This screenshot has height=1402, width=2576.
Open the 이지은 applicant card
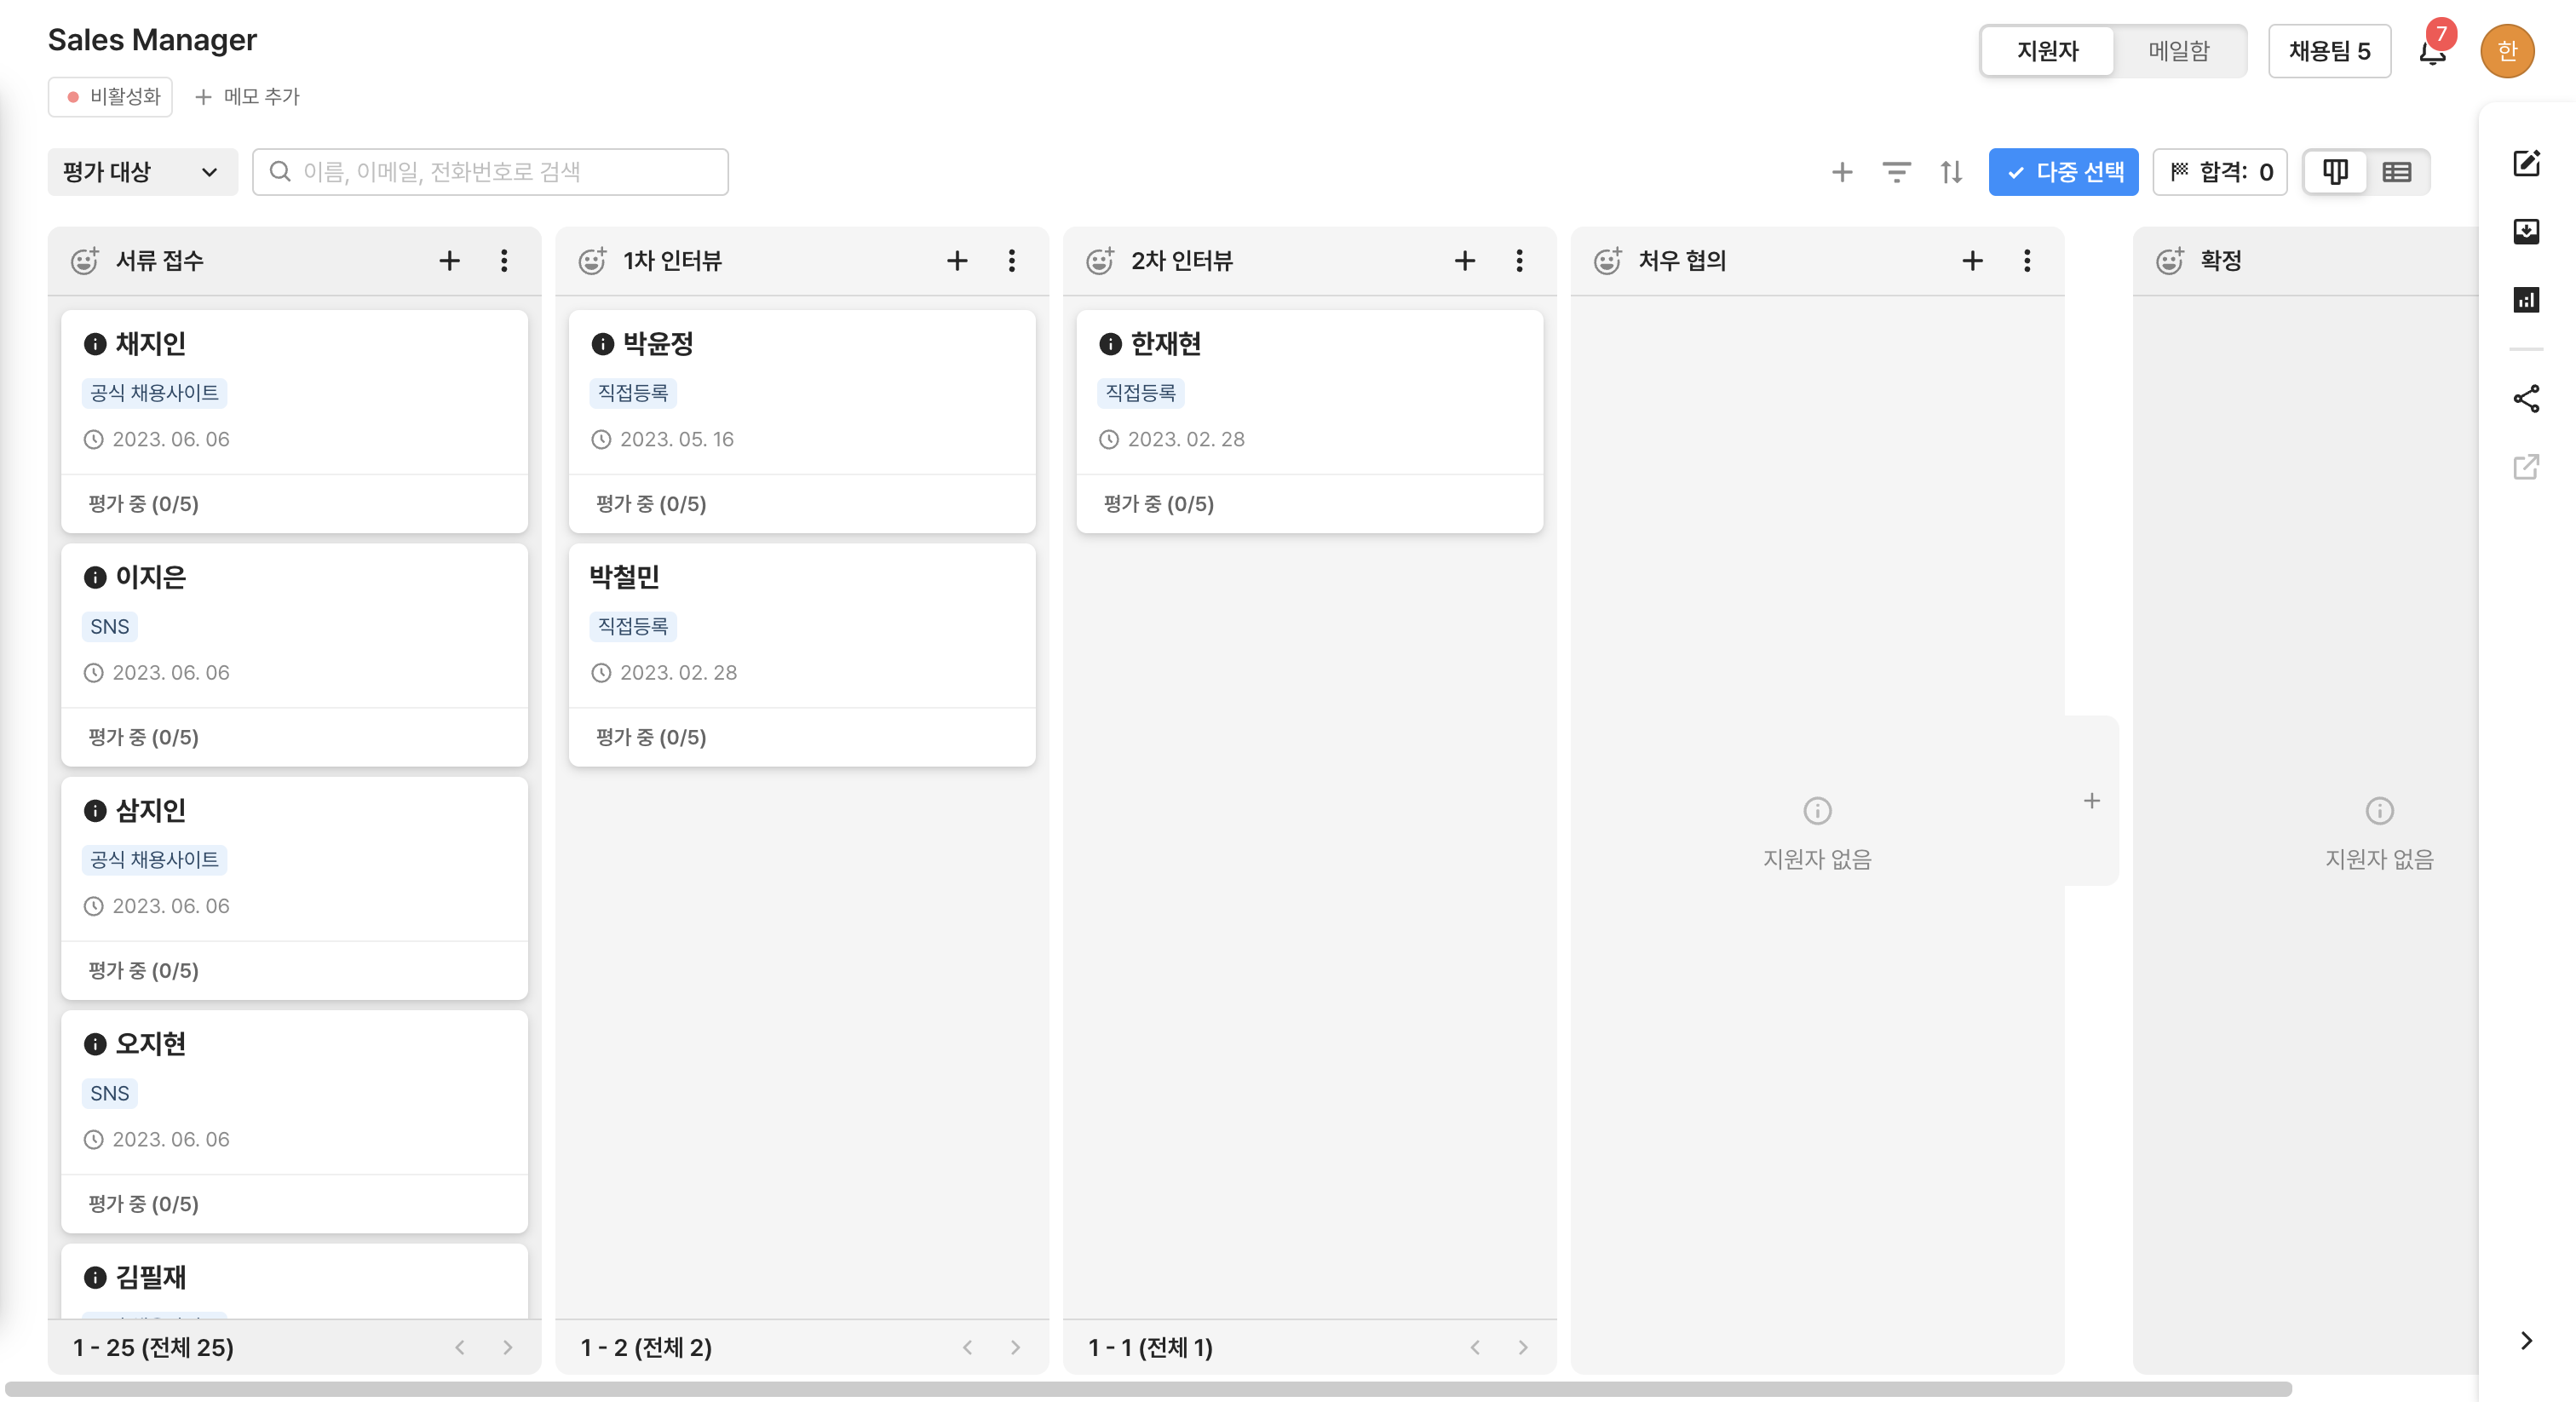tap(294, 655)
